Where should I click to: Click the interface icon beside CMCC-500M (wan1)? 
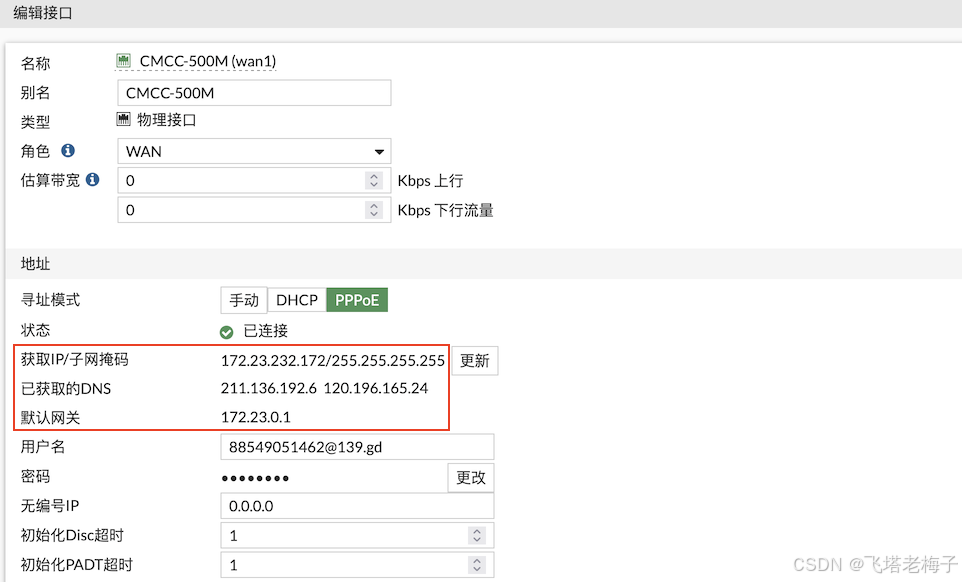(124, 60)
